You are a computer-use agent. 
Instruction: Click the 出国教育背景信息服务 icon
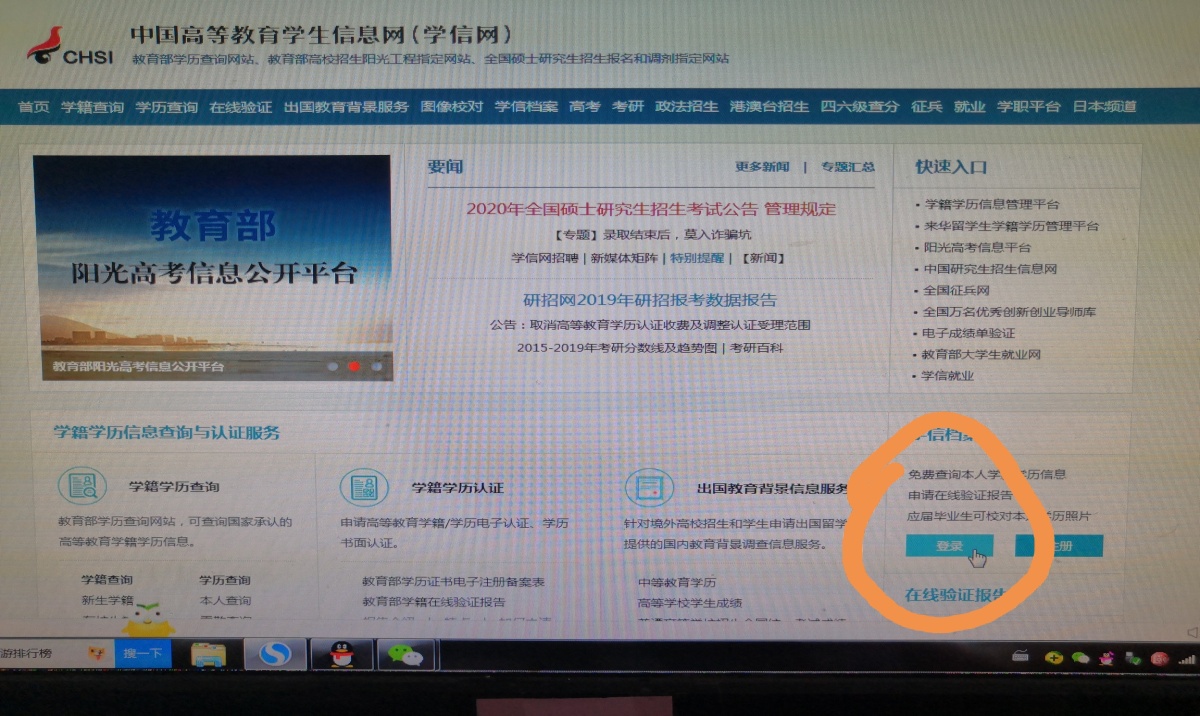coord(649,488)
